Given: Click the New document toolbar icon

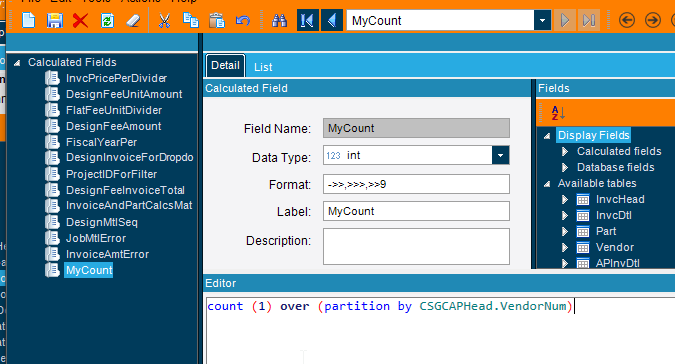Looking at the screenshot, I should [28, 20].
